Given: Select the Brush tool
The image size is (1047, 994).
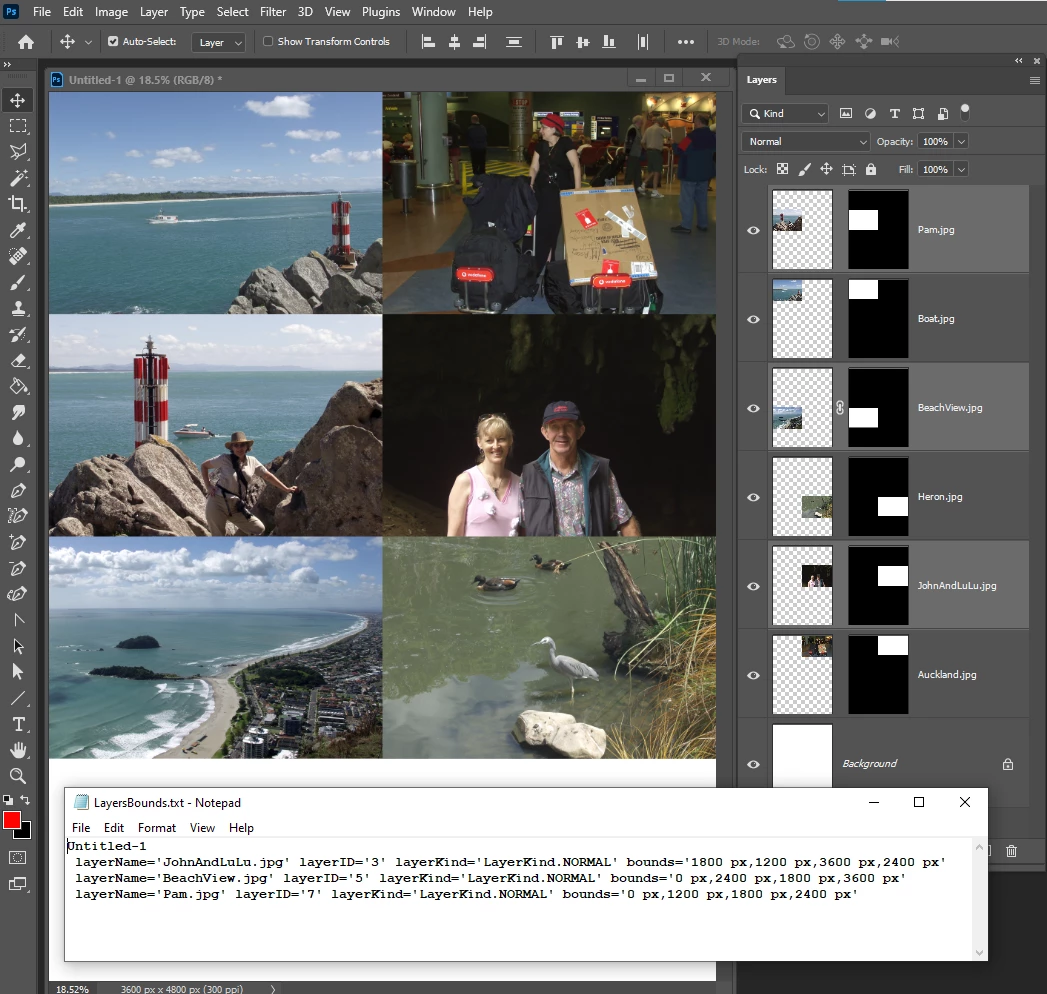Looking at the screenshot, I should tap(18, 282).
